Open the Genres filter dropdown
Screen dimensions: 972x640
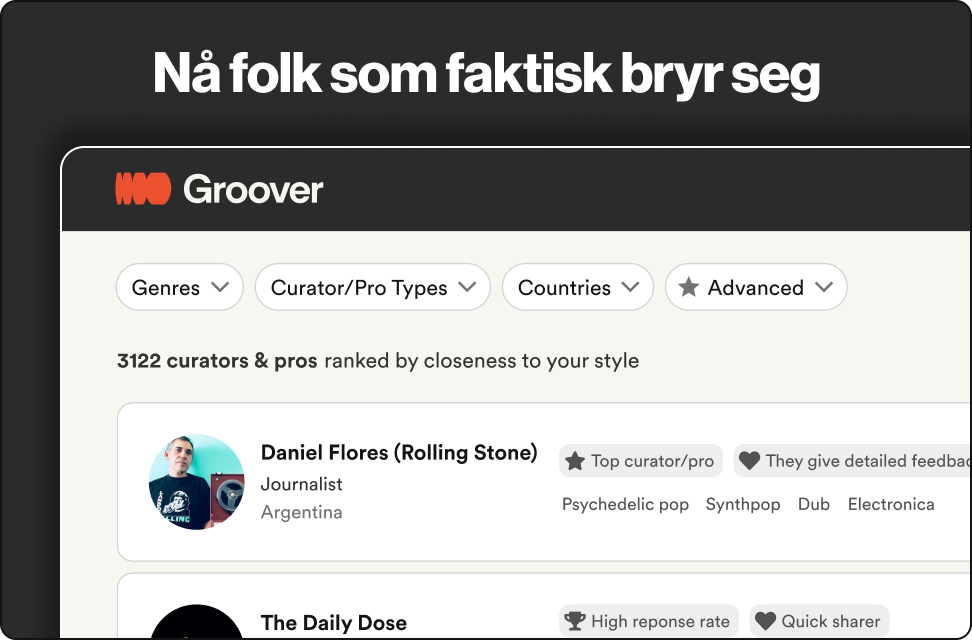click(x=179, y=287)
